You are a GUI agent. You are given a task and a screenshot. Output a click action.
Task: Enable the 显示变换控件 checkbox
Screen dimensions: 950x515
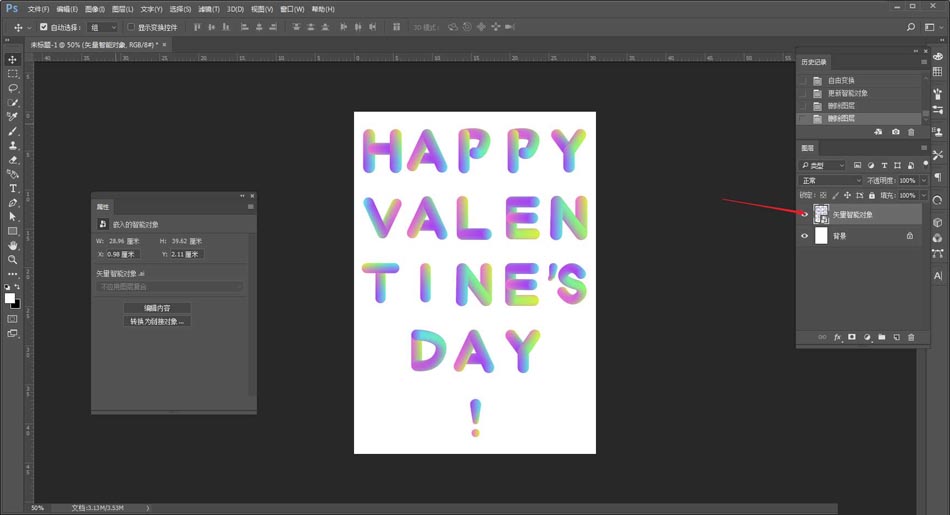pyautogui.click(x=131, y=27)
